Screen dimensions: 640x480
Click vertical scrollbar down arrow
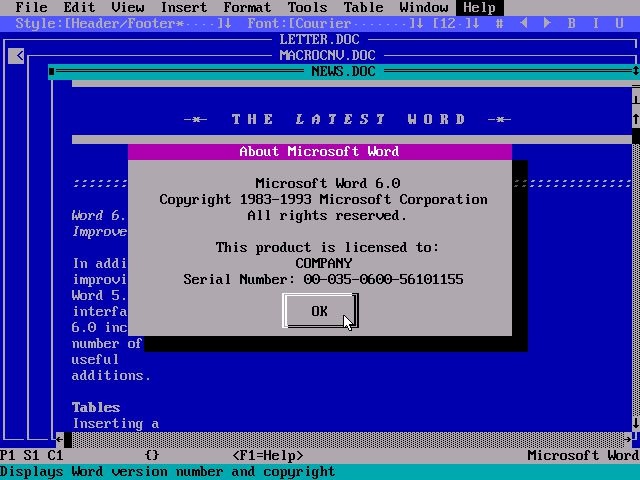[x=635, y=424]
